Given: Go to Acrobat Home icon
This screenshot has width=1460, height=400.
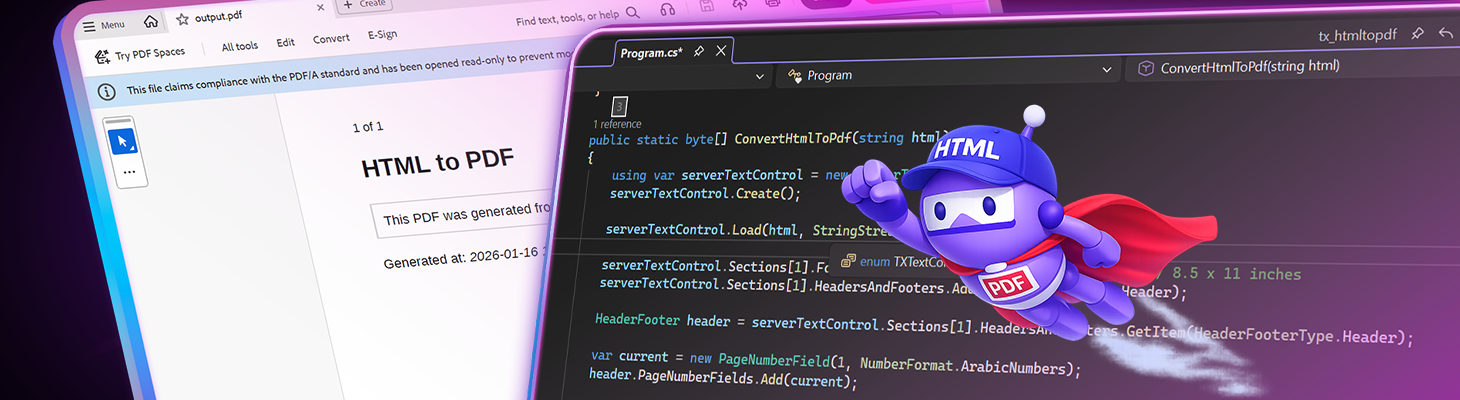Looking at the screenshot, I should coord(151,22).
